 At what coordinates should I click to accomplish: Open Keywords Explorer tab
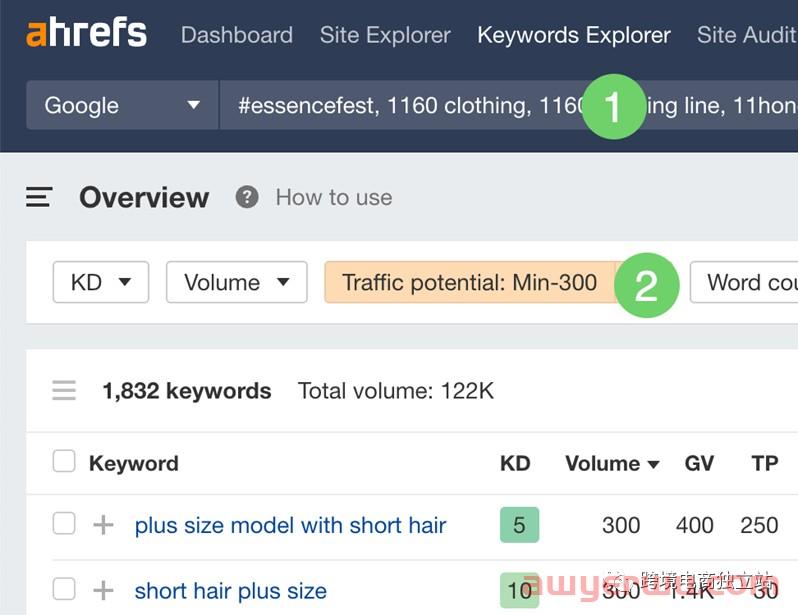[574, 35]
